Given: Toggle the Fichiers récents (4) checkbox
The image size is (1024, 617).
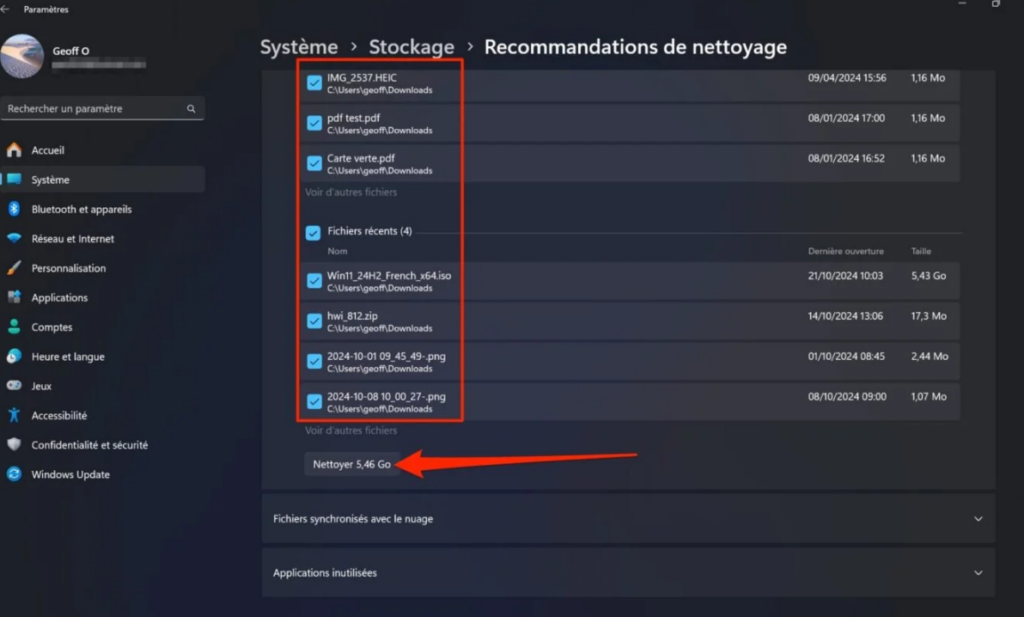Looking at the screenshot, I should click(313, 232).
